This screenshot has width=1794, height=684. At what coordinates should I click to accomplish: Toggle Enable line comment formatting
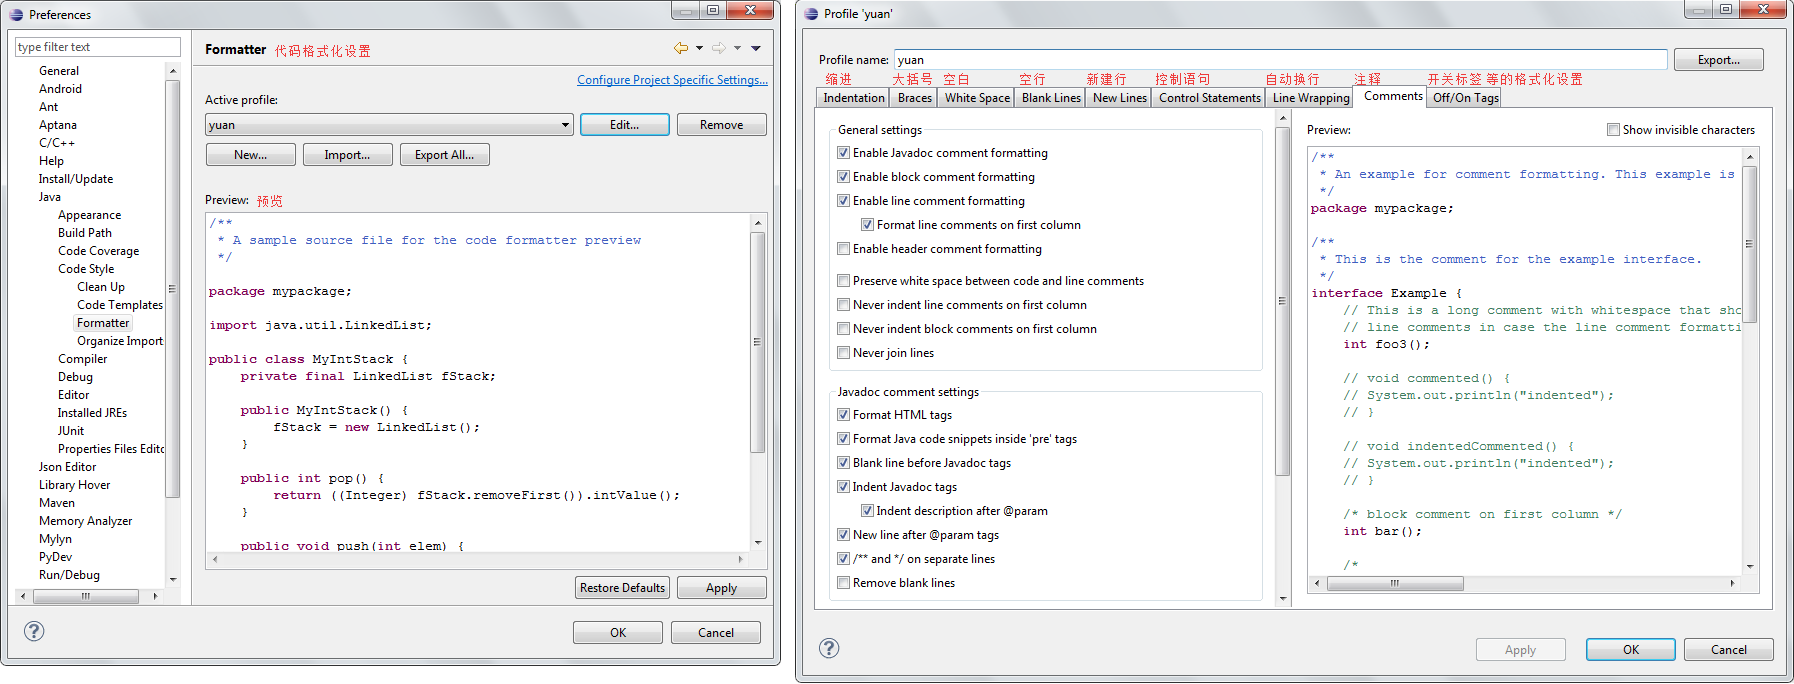point(844,201)
